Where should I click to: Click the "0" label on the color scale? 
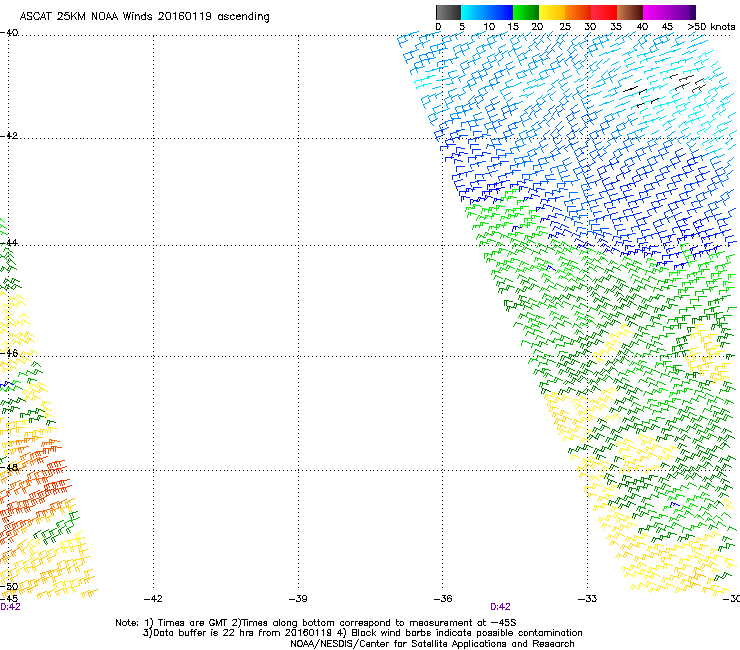438,27
